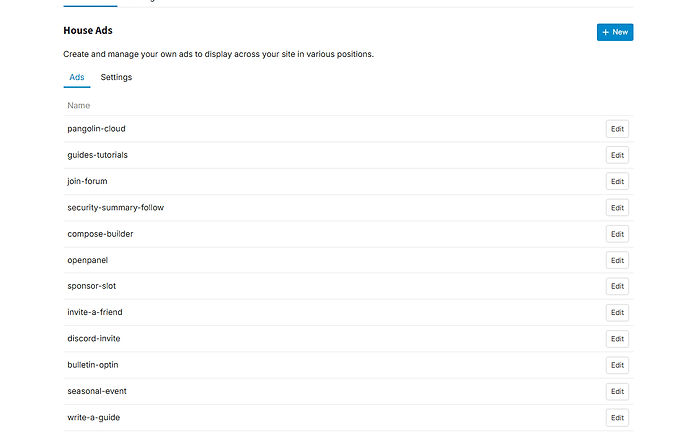Edit the bulletin-optin ad

point(617,365)
